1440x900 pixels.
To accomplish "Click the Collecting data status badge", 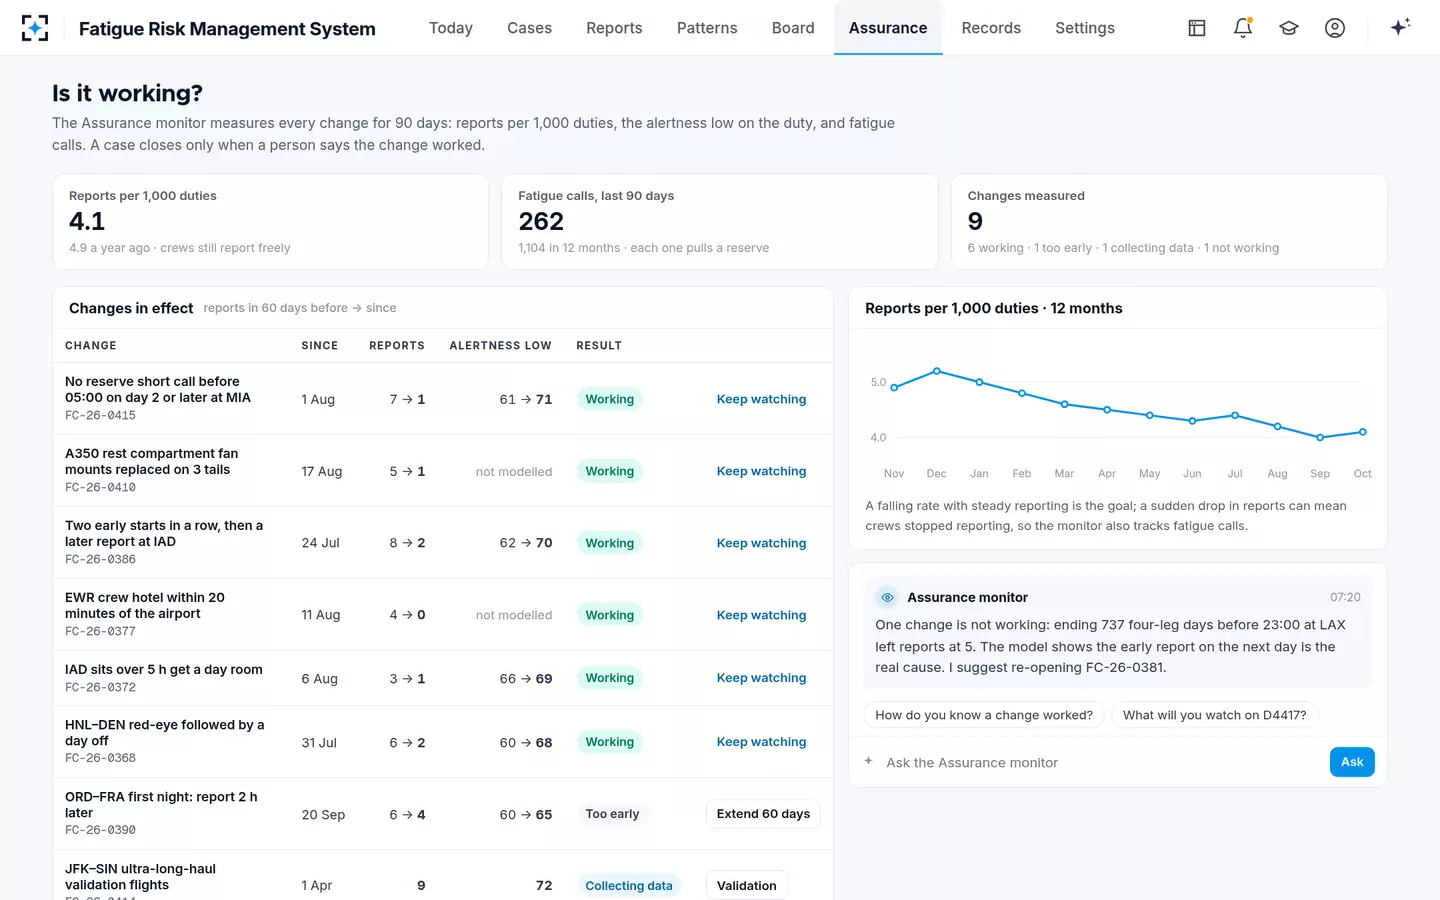I will [629, 886].
